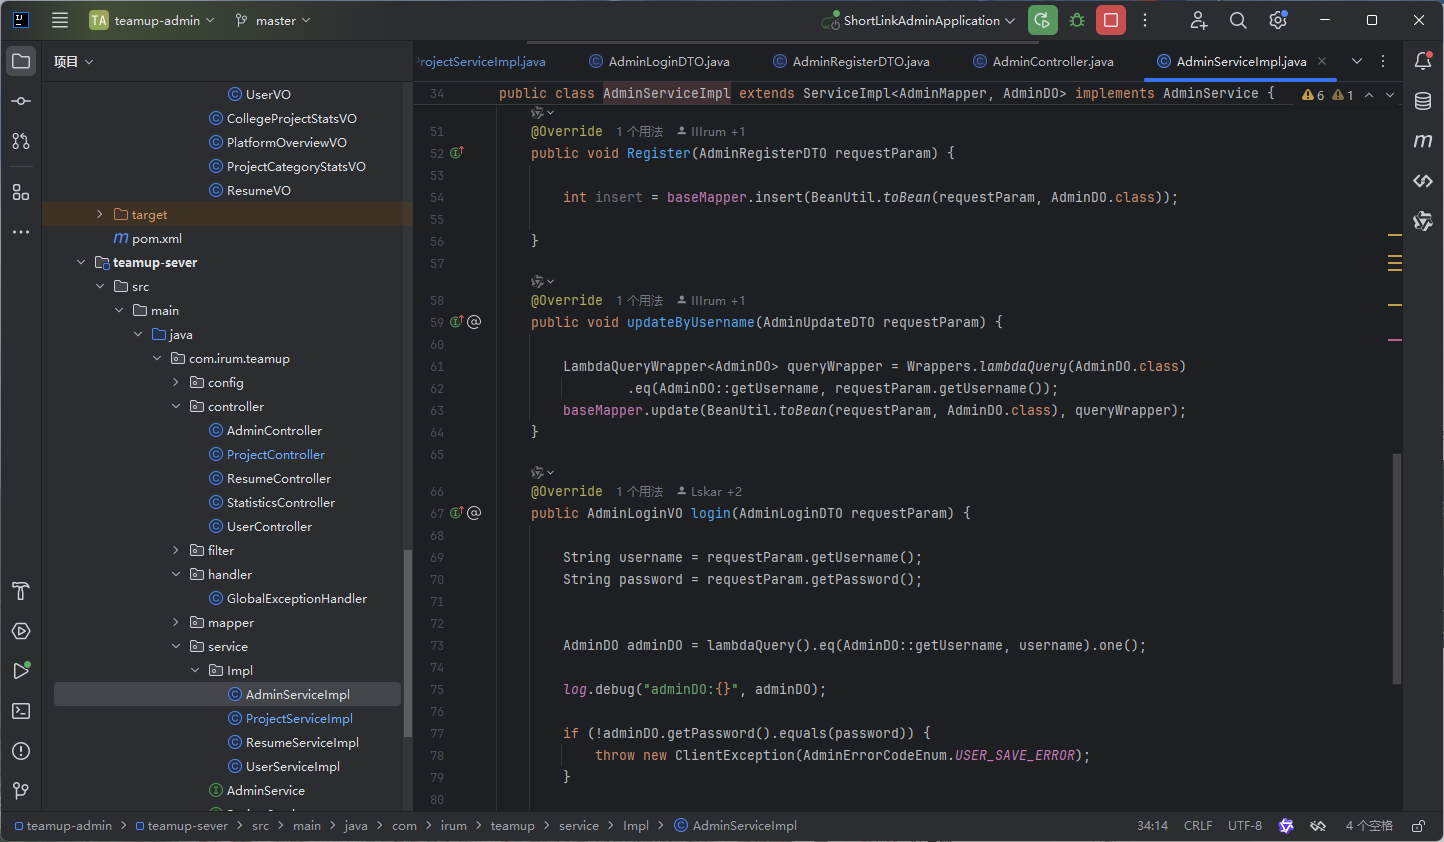1444x842 pixels.
Task: Open the Project tool window
Action: point(21,61)
